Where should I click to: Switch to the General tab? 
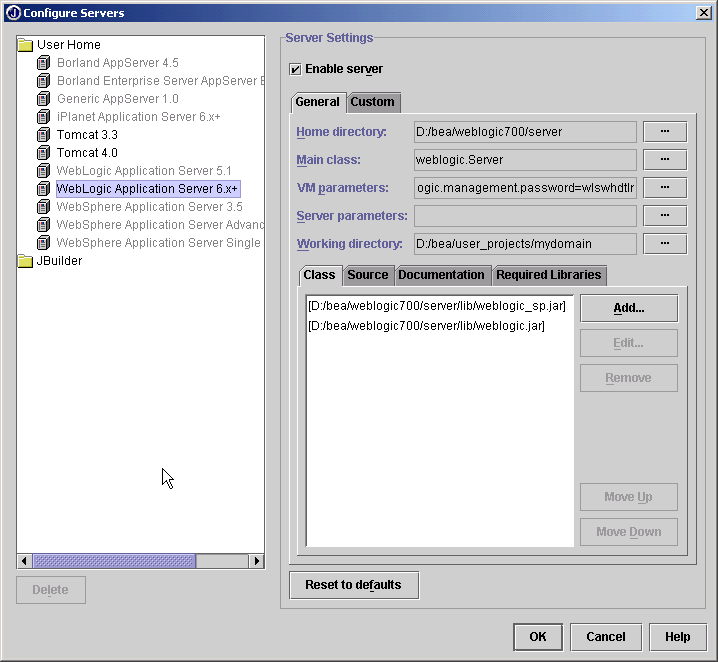(x=317, y=102)
